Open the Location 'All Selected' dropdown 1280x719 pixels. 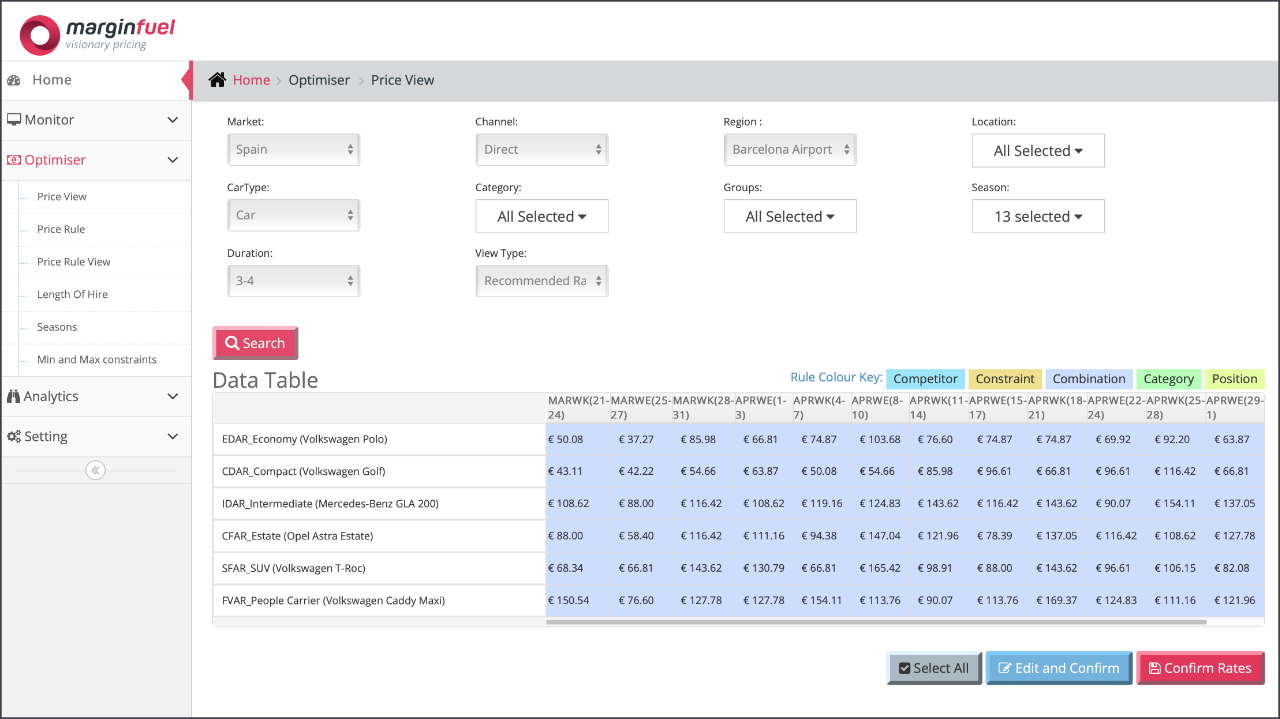[1038, 150]
